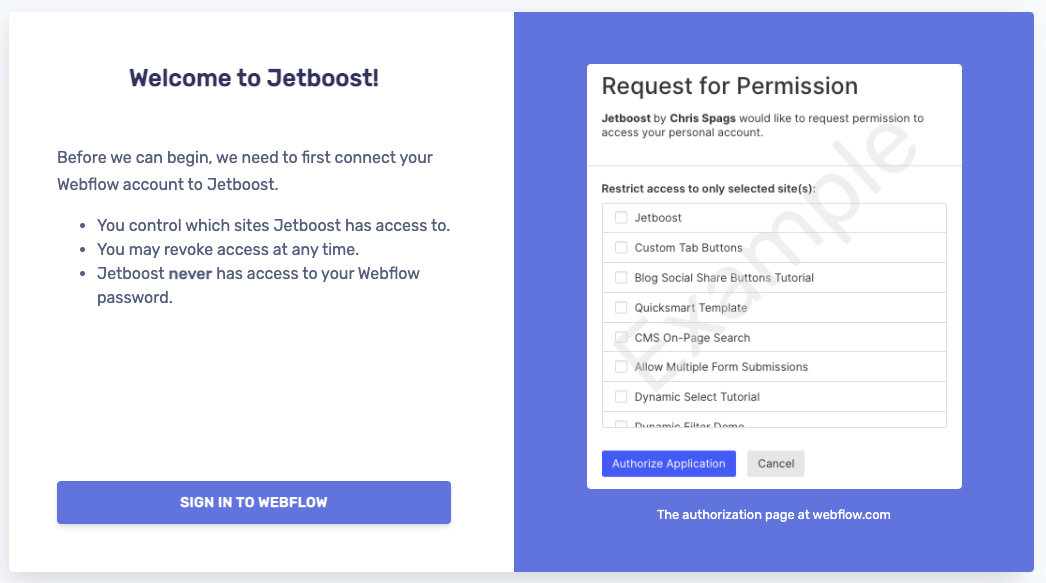This screenshot has height=583, width=1046.
Task: Enable the Dynamic Select Tutorial checkbox
Action: (x=621, y=397)
